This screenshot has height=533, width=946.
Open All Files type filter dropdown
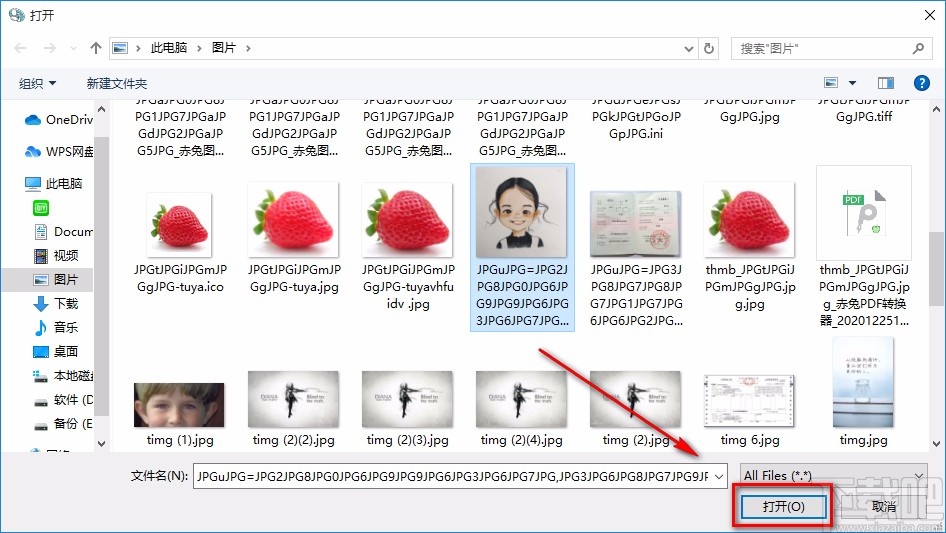[834, 476]
